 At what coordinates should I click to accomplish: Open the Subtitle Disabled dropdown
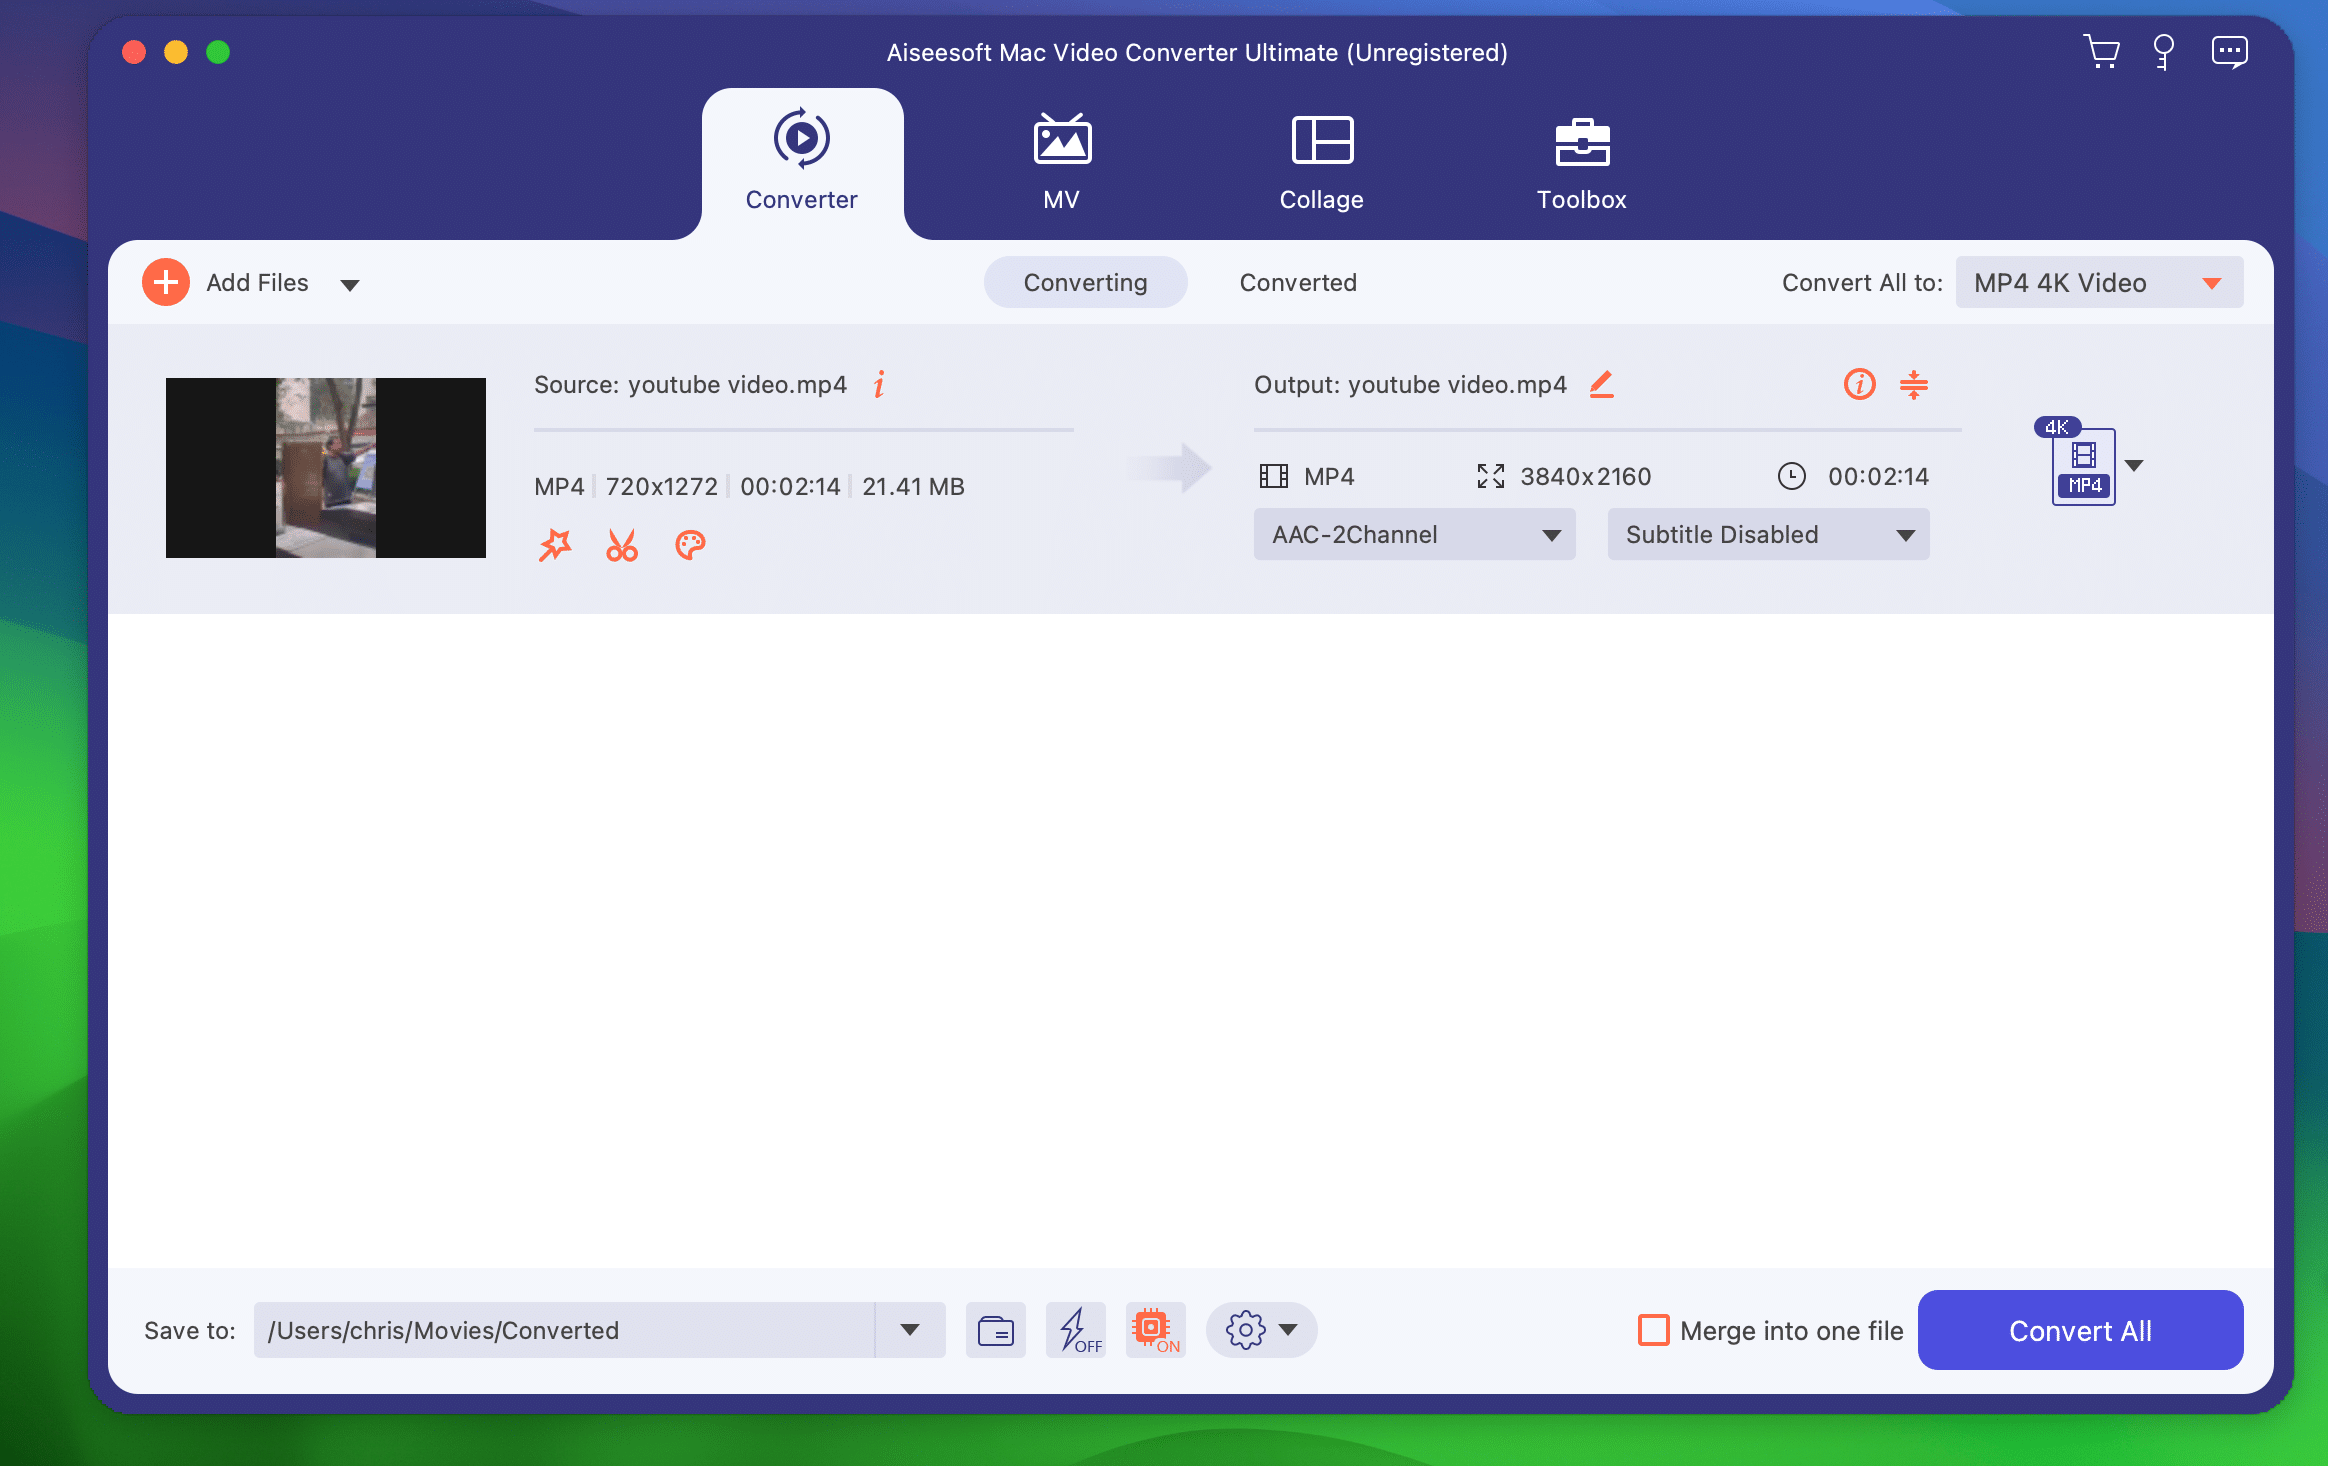coord(1768,534)
